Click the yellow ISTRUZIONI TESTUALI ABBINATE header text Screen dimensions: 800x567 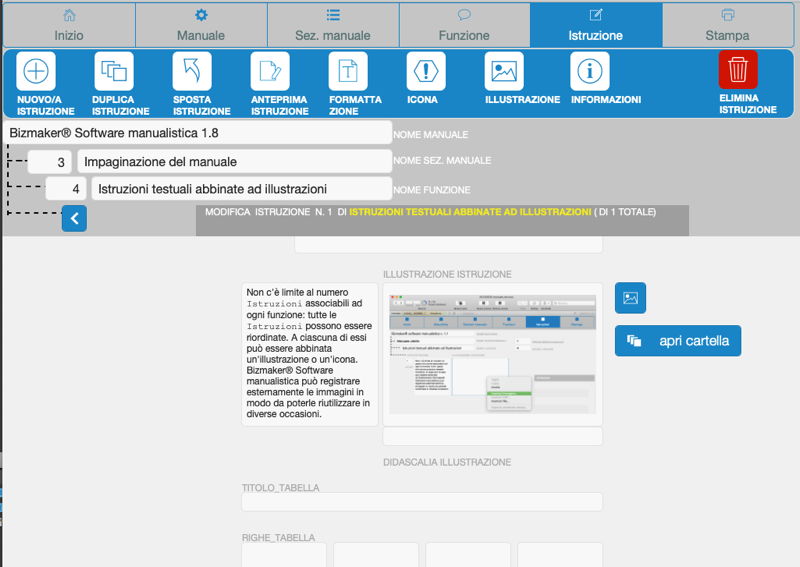click(470, 212)
